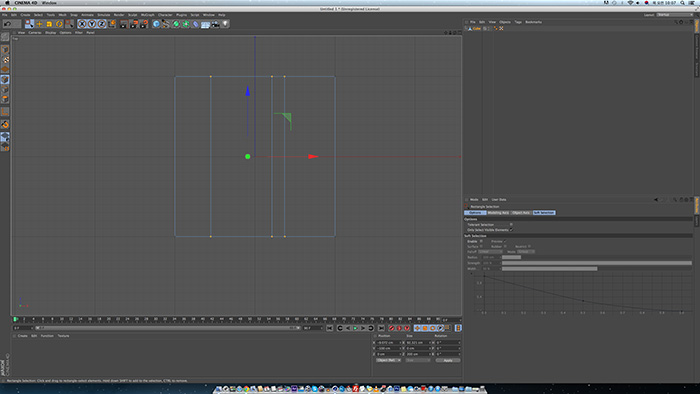
Task: Switch to Modeling Axis tab
Action: click(498, 213)
